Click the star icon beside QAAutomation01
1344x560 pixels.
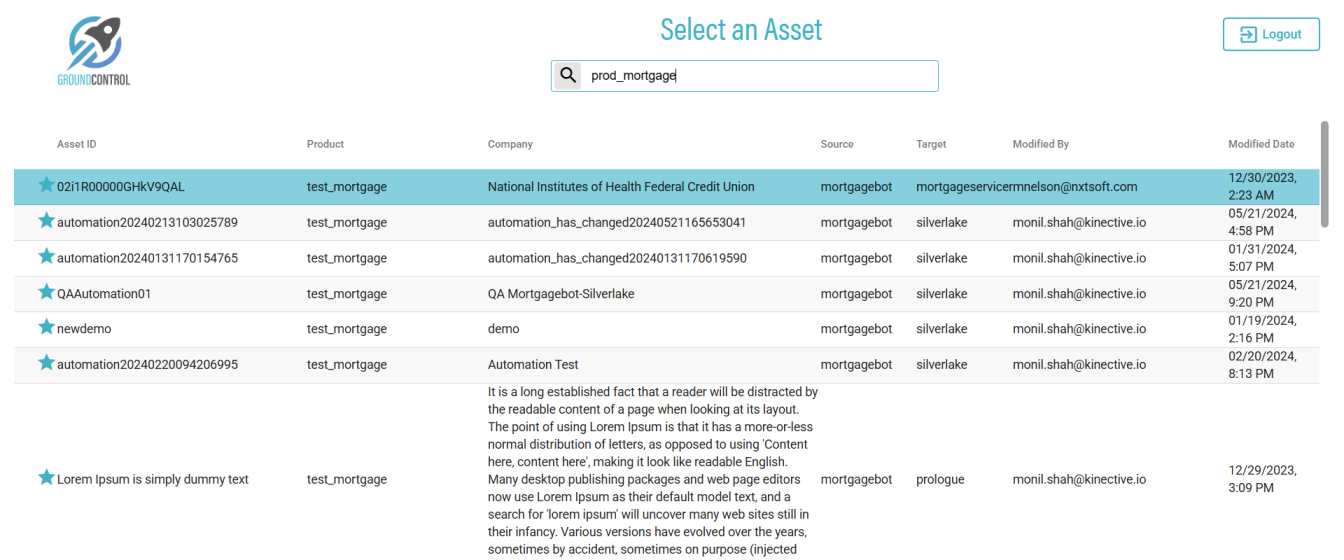(46, 293)
